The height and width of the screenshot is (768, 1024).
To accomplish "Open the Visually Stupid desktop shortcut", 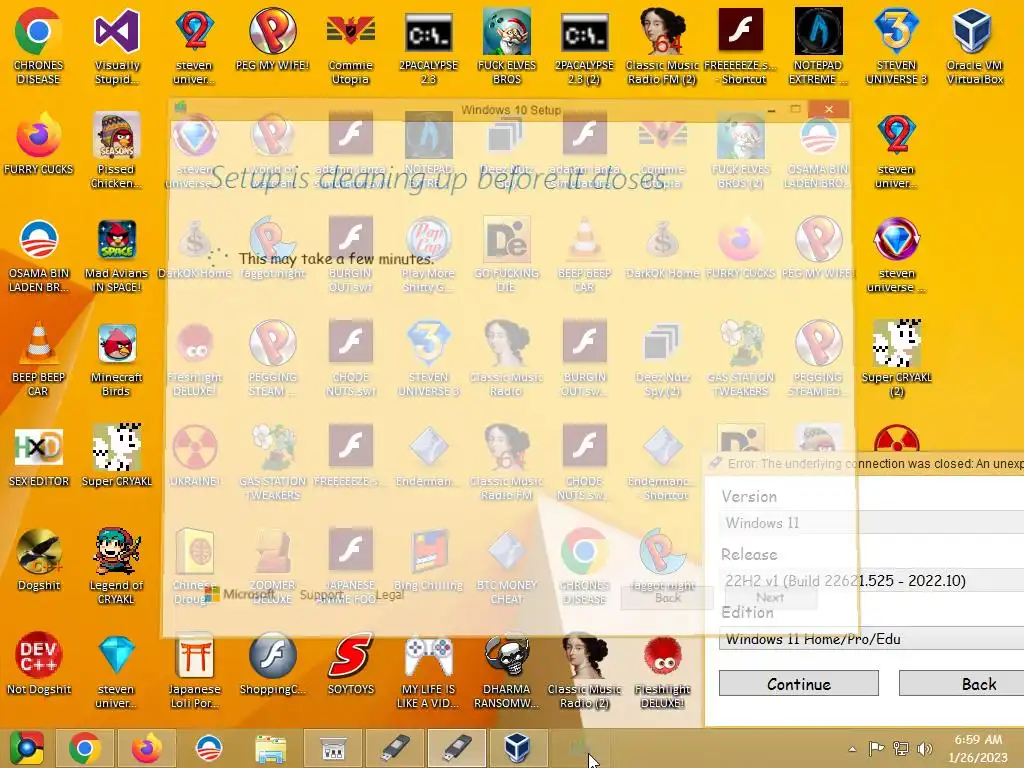I will pos(117,47).
